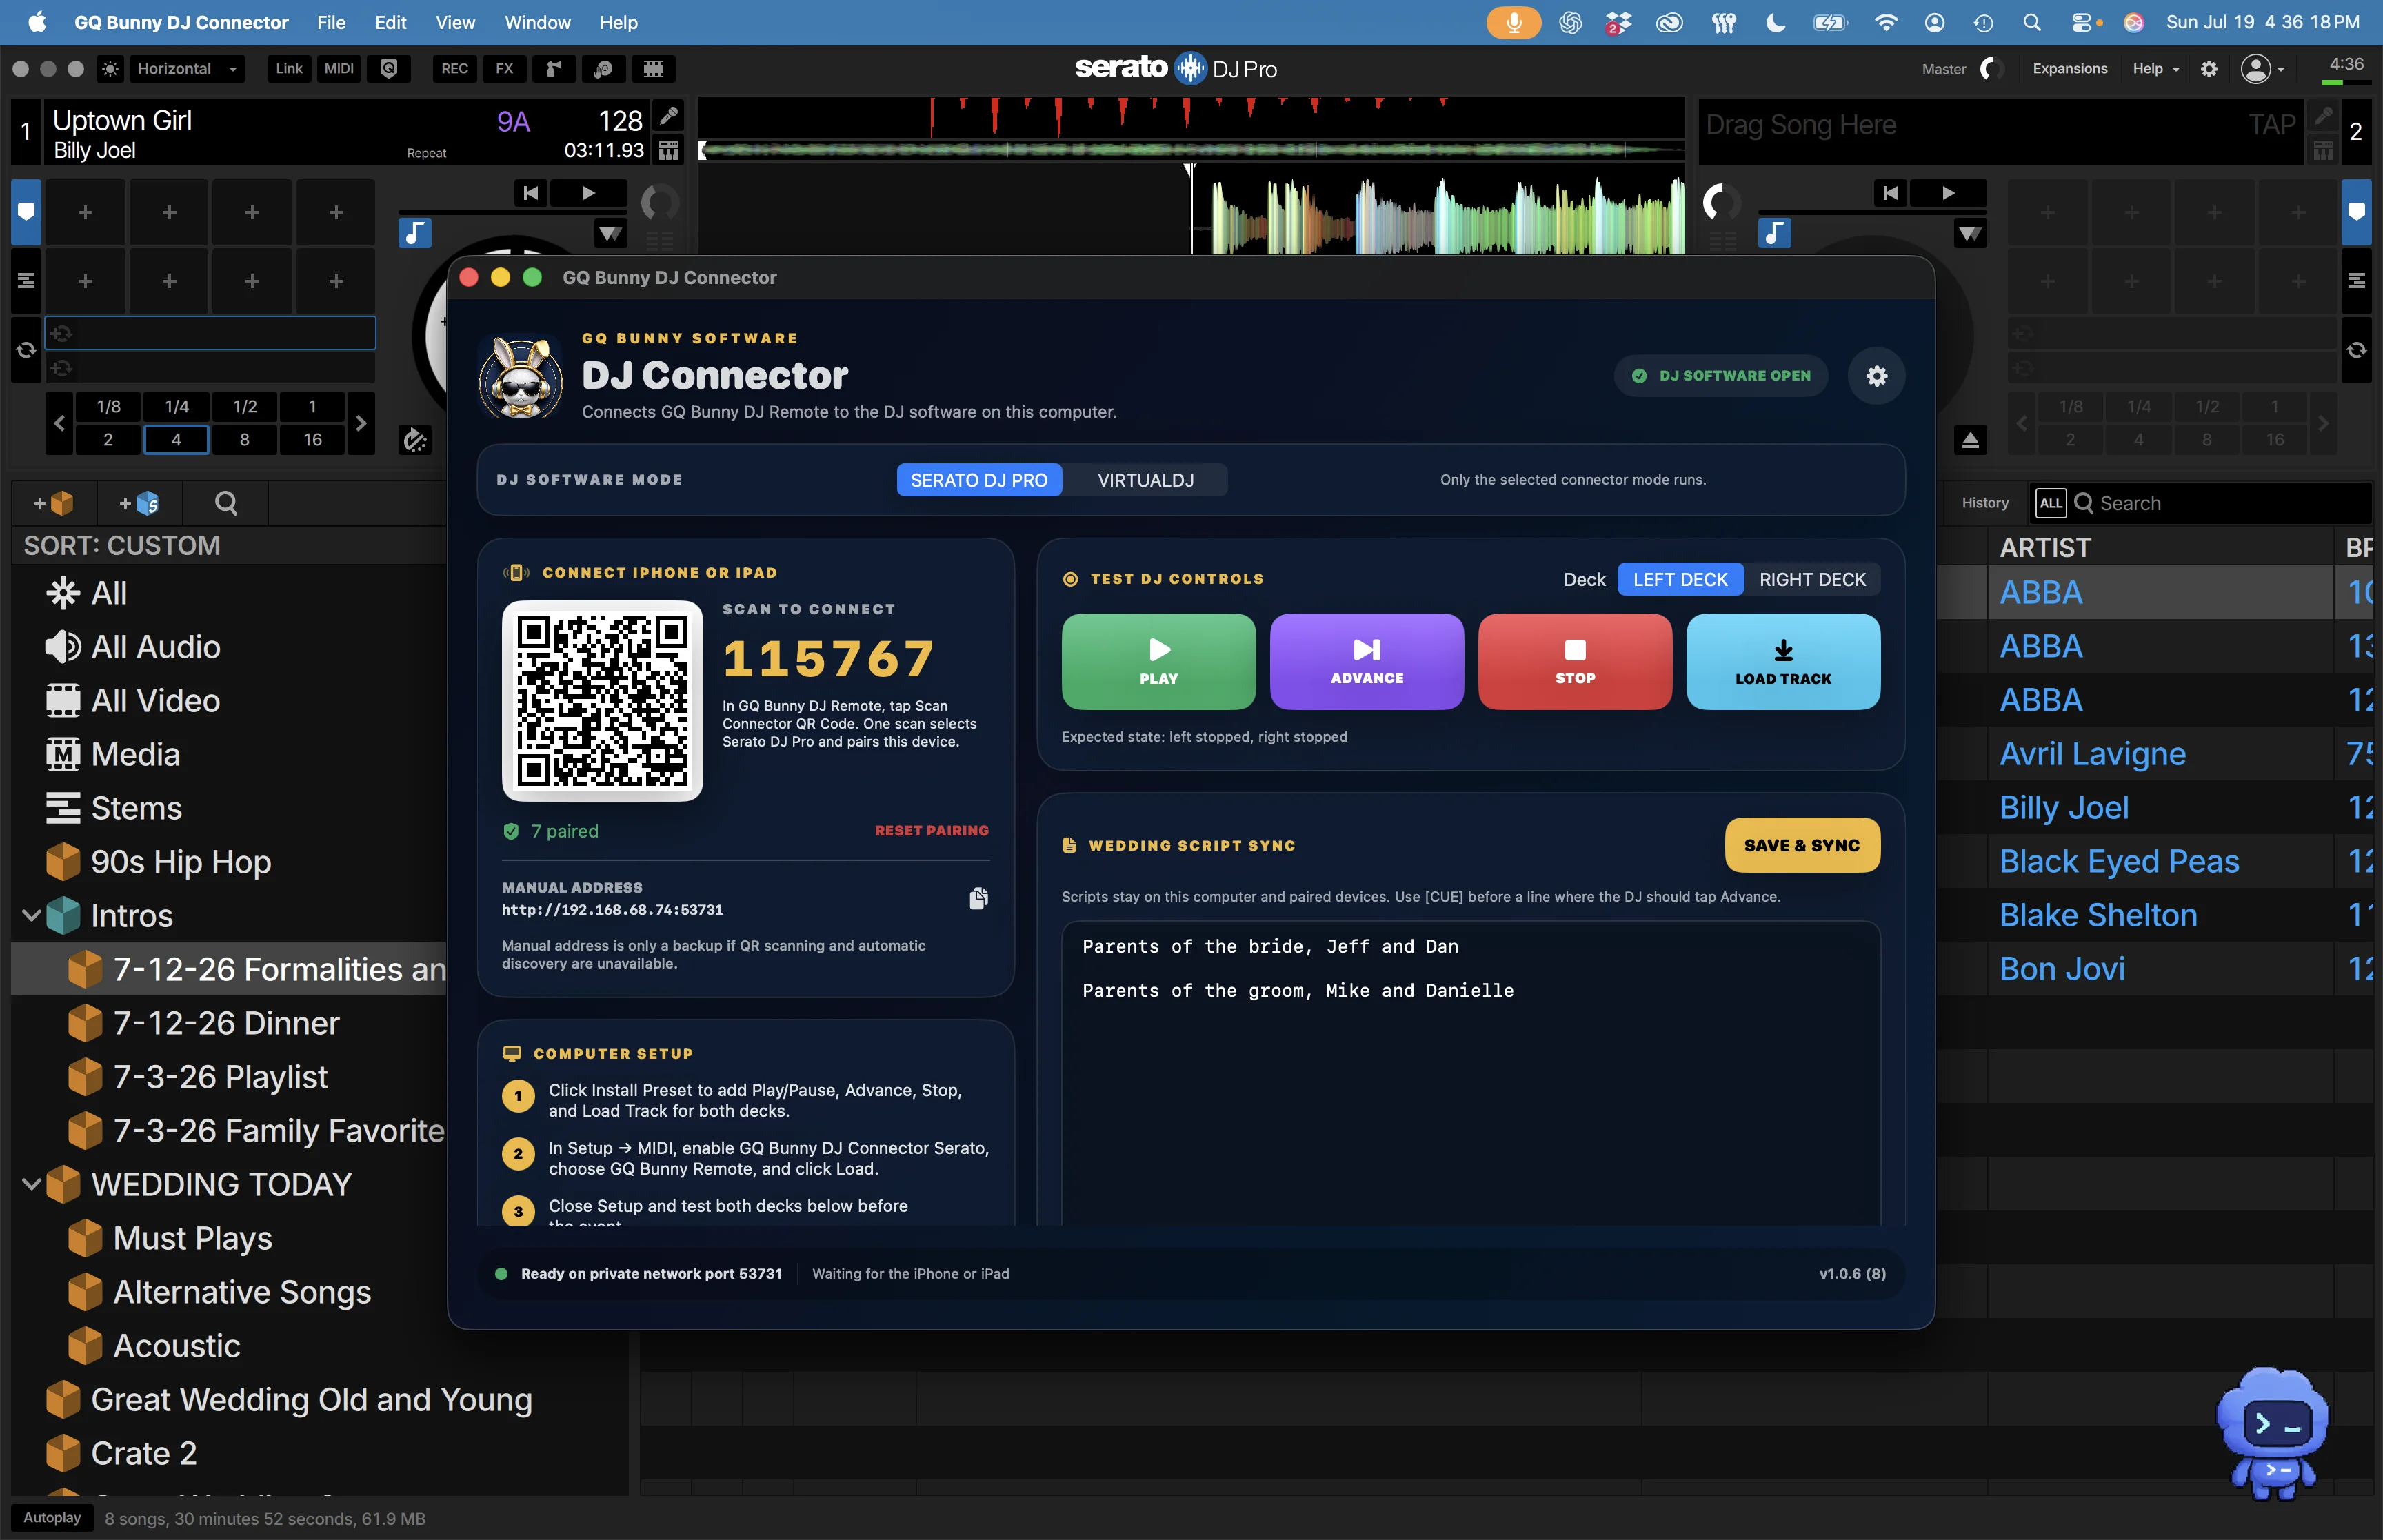The image size is (2383, 1540).
Task: Select the 90s Hip Hop crate
Action: coord(181,862)
